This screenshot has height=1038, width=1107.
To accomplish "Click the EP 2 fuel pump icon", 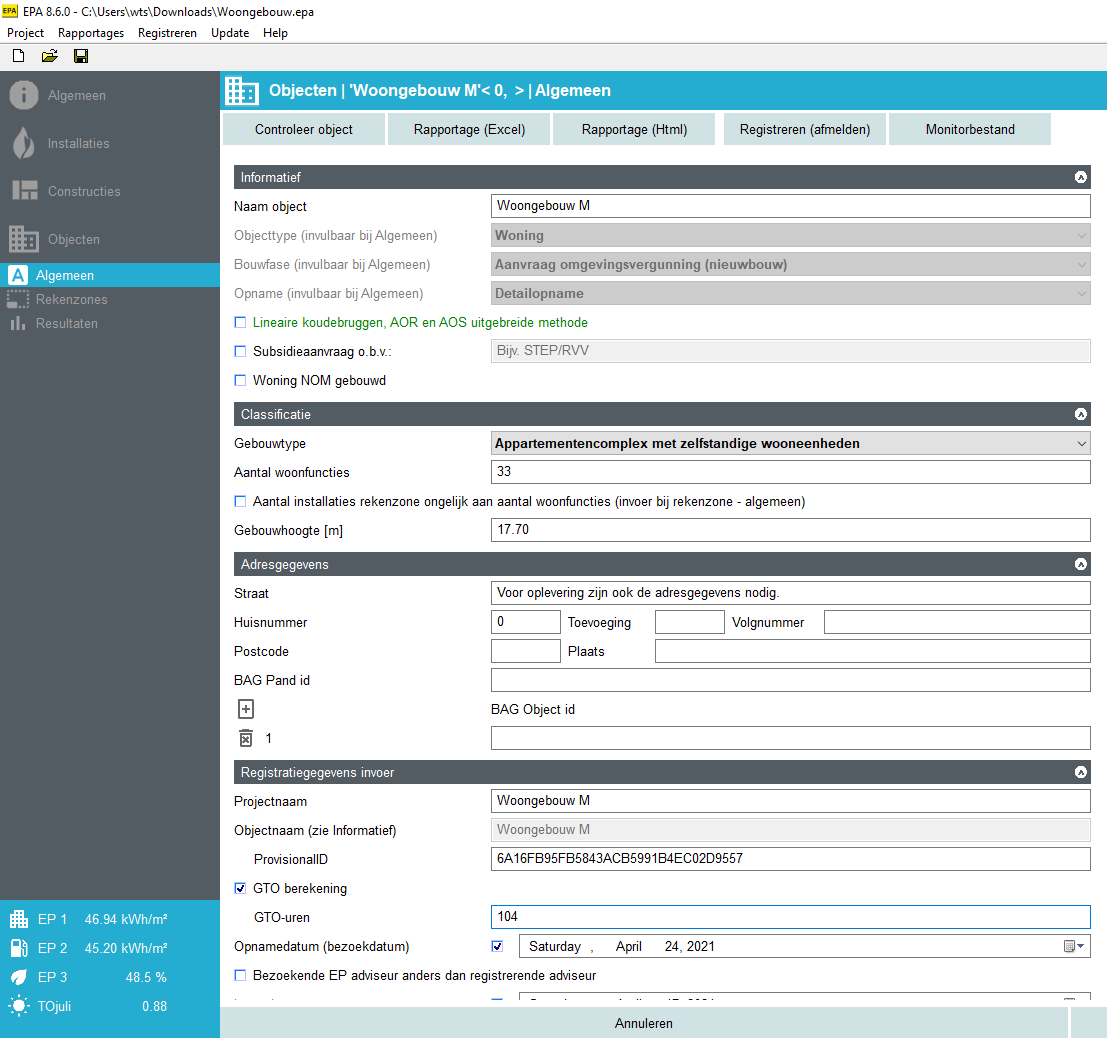I will pos(19,948).
